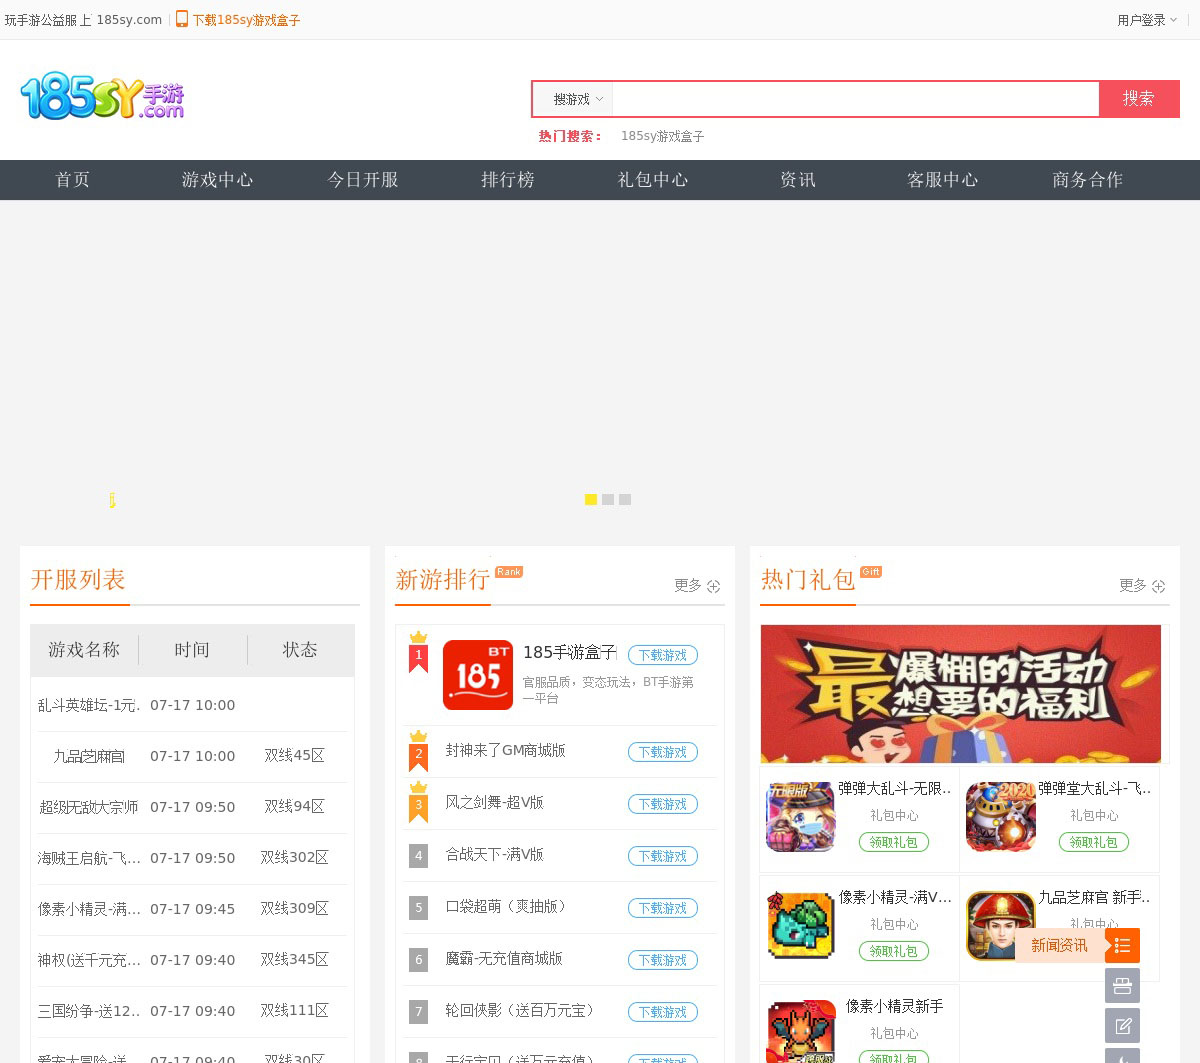Click the gray edit pencil sidebar icon
The image size is (1200, 1063).
1122,1025
